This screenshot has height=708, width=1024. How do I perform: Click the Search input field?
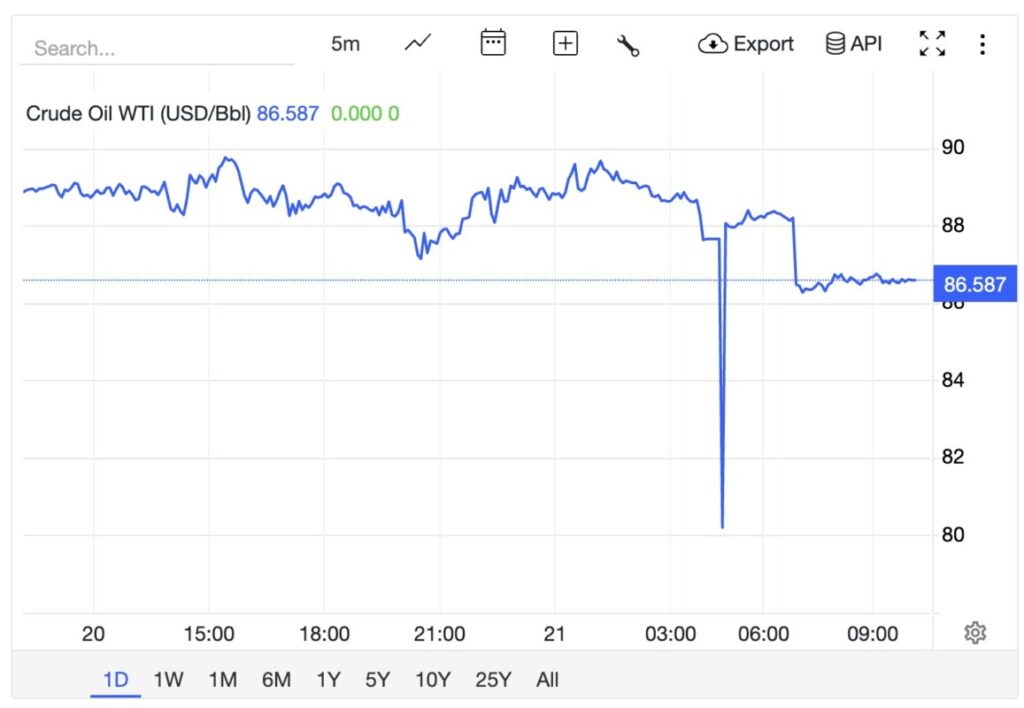pyautogui.click(x=160, y=48)
